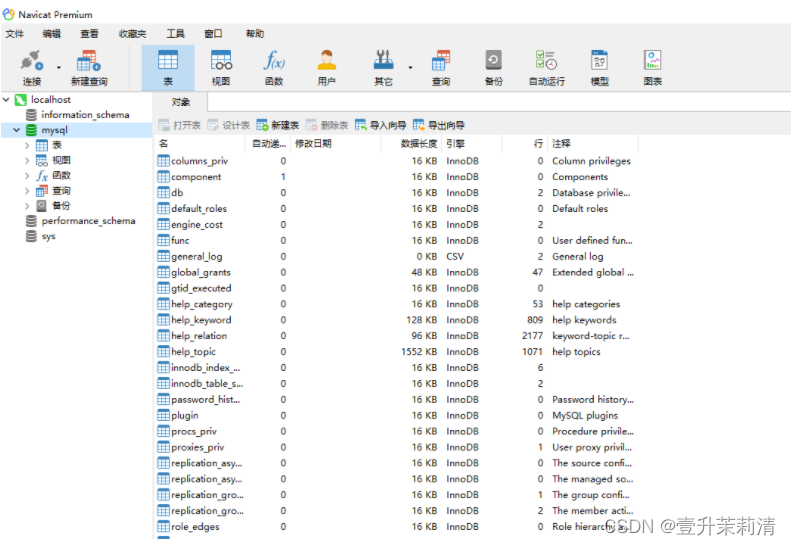Sort by the 数据长度 column header
Viewport: 791px width, 545px height.
412,143
